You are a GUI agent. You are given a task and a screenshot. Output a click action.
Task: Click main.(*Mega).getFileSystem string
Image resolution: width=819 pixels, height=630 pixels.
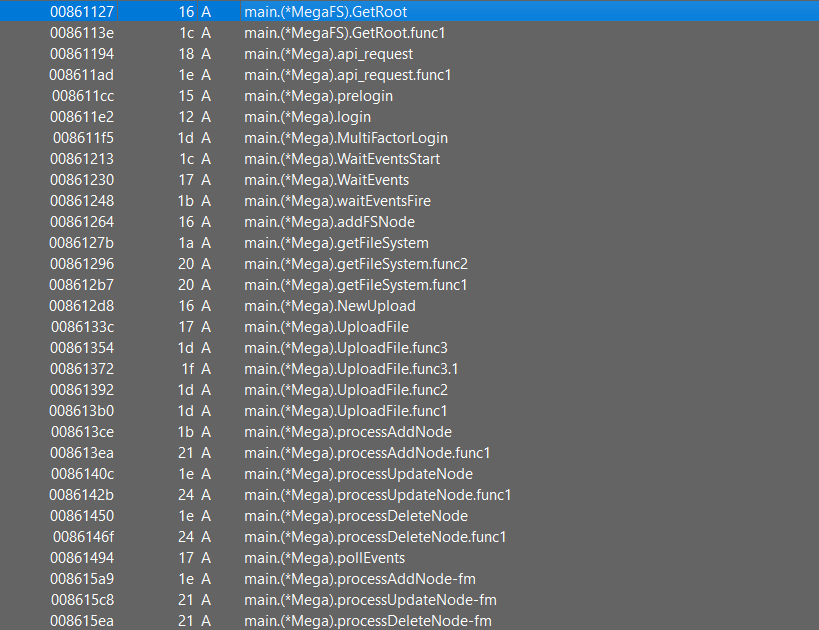tap(336, 243)
